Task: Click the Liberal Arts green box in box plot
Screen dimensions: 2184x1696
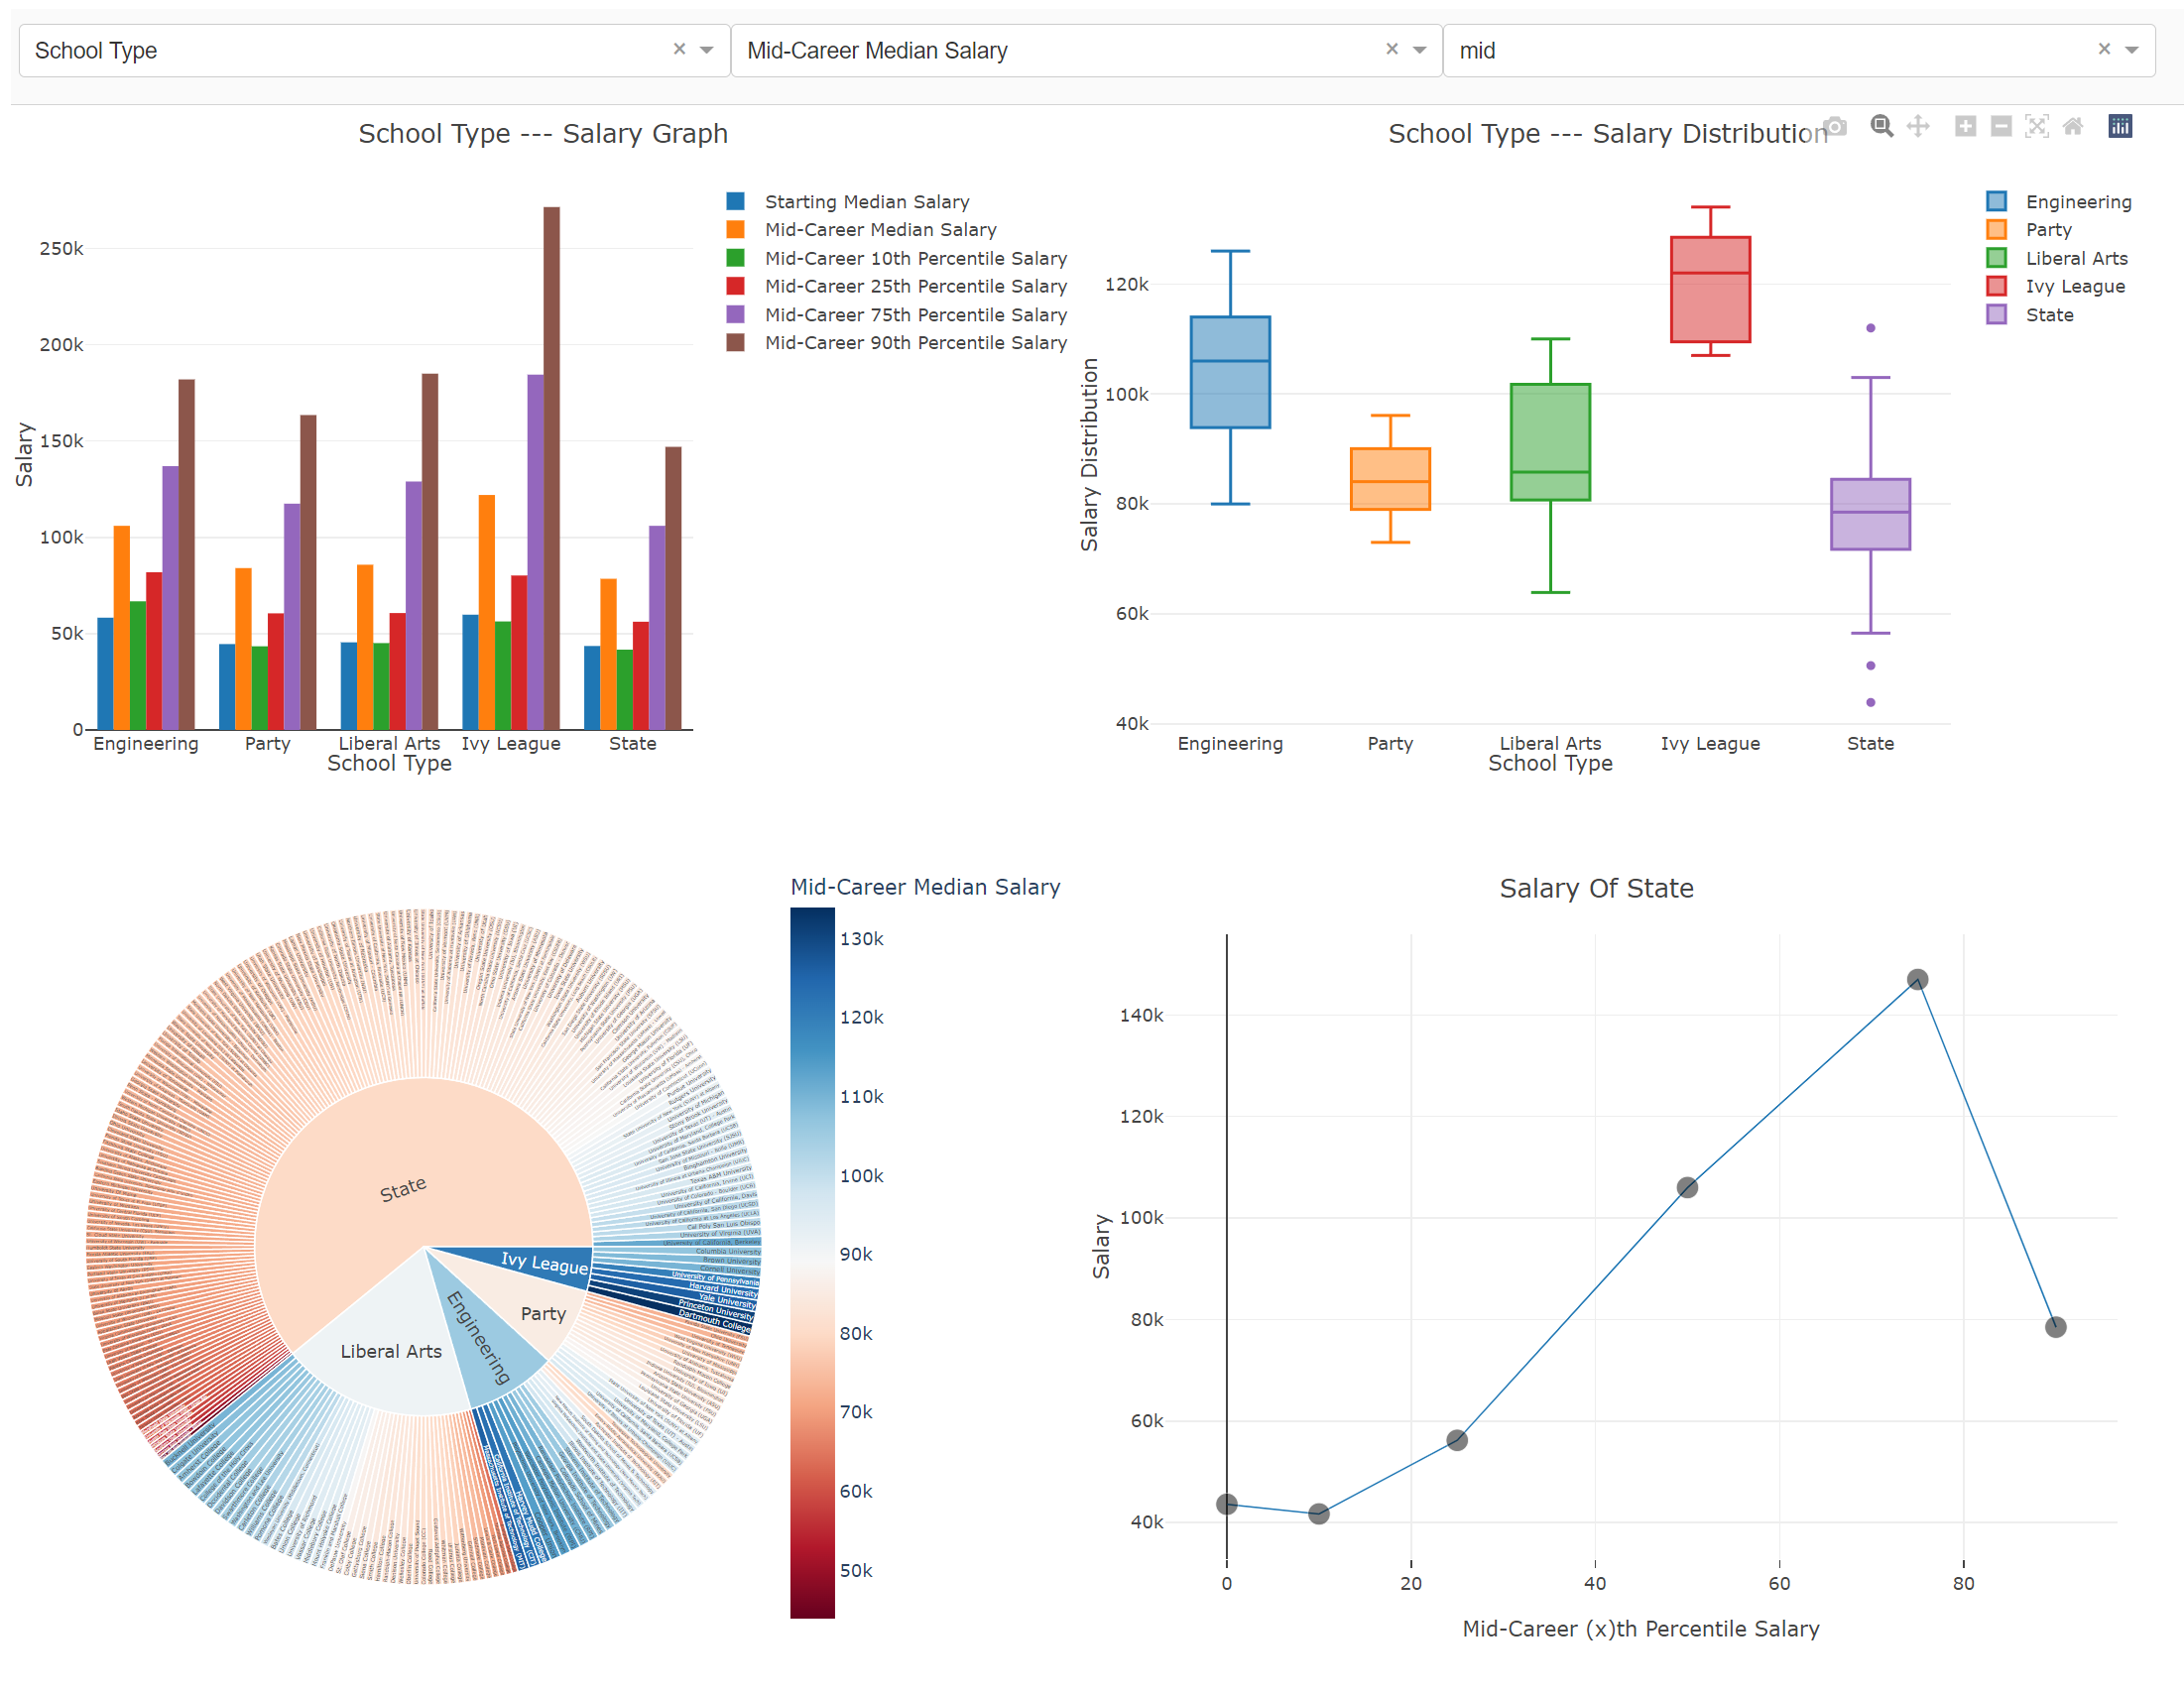Action: coord(1550,442)
